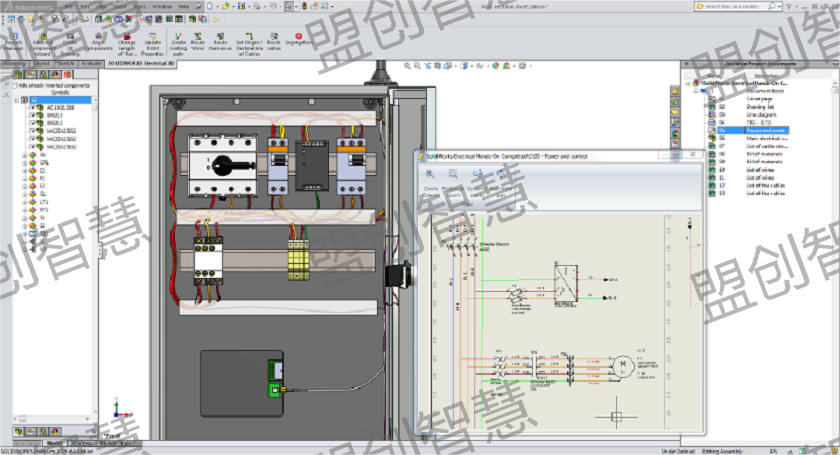Viewport: 840px width, 455px height.
Task: Open the FeatureManager tree tab icon
Action: click(19, 74)
